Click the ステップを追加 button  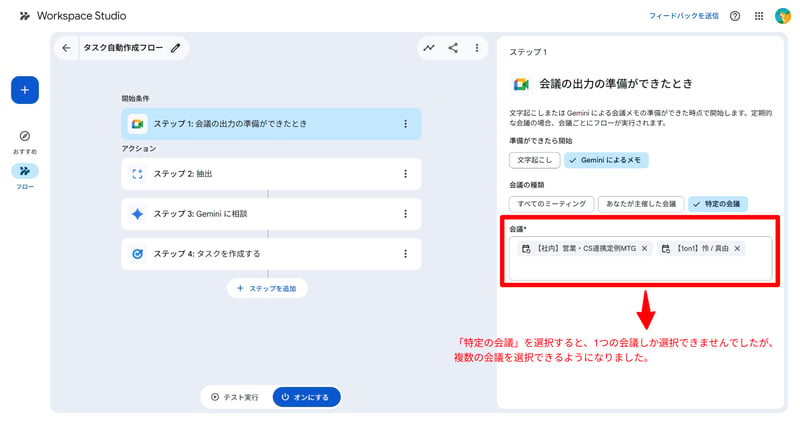pos(267,288)
